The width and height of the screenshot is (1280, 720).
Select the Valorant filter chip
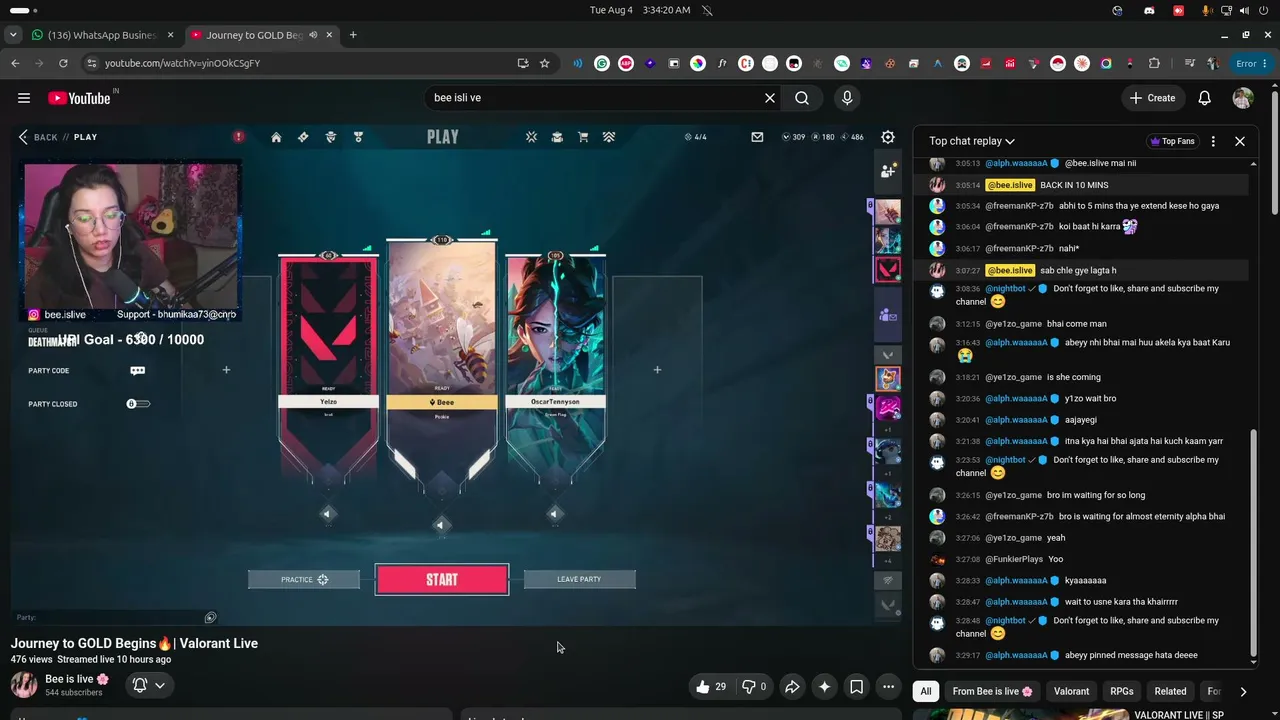1071,691
